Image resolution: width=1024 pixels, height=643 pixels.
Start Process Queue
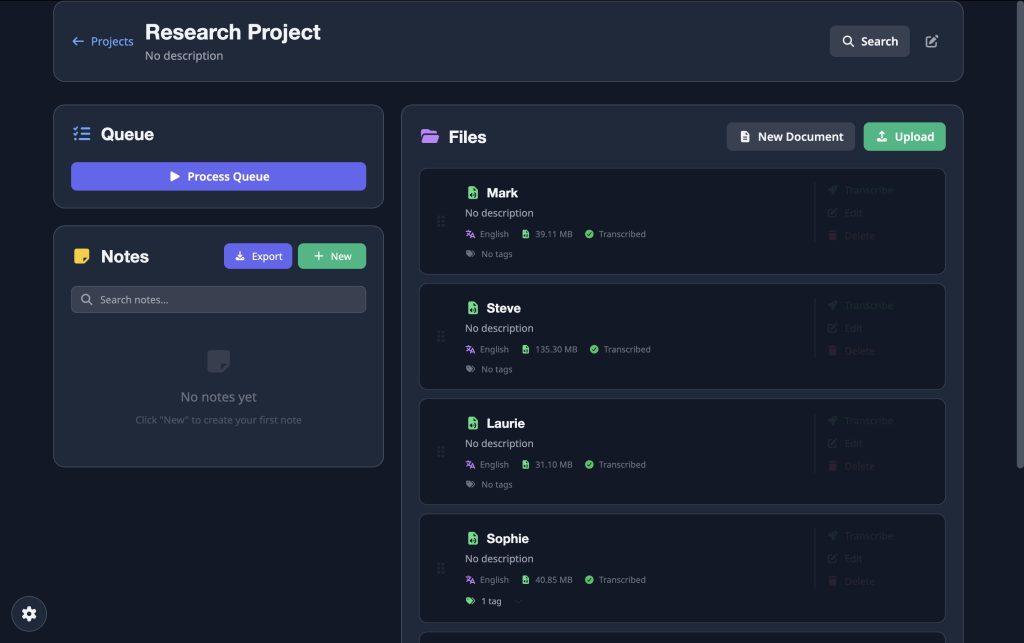219,176
